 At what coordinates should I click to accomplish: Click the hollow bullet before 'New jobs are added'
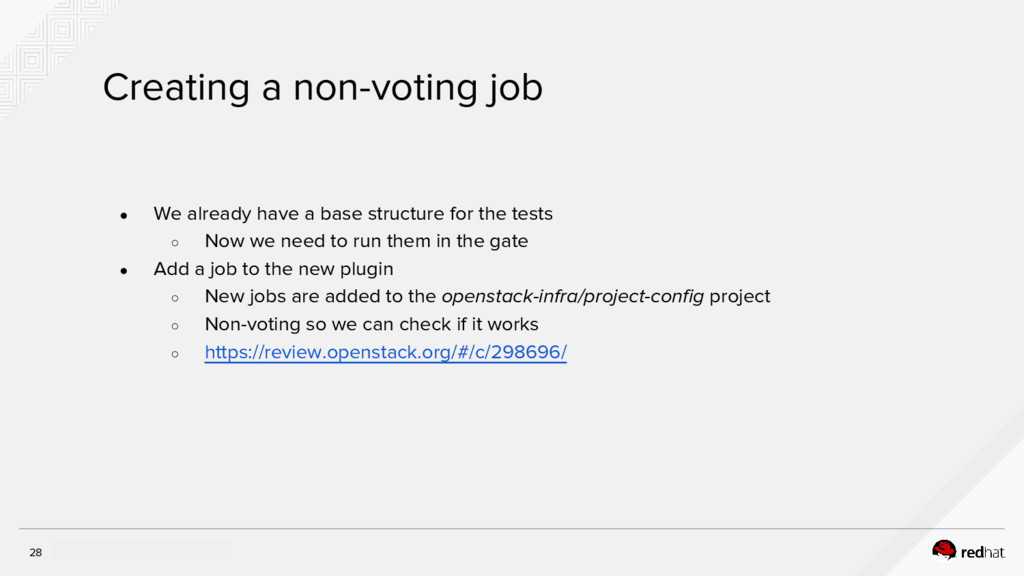(175, 298)
